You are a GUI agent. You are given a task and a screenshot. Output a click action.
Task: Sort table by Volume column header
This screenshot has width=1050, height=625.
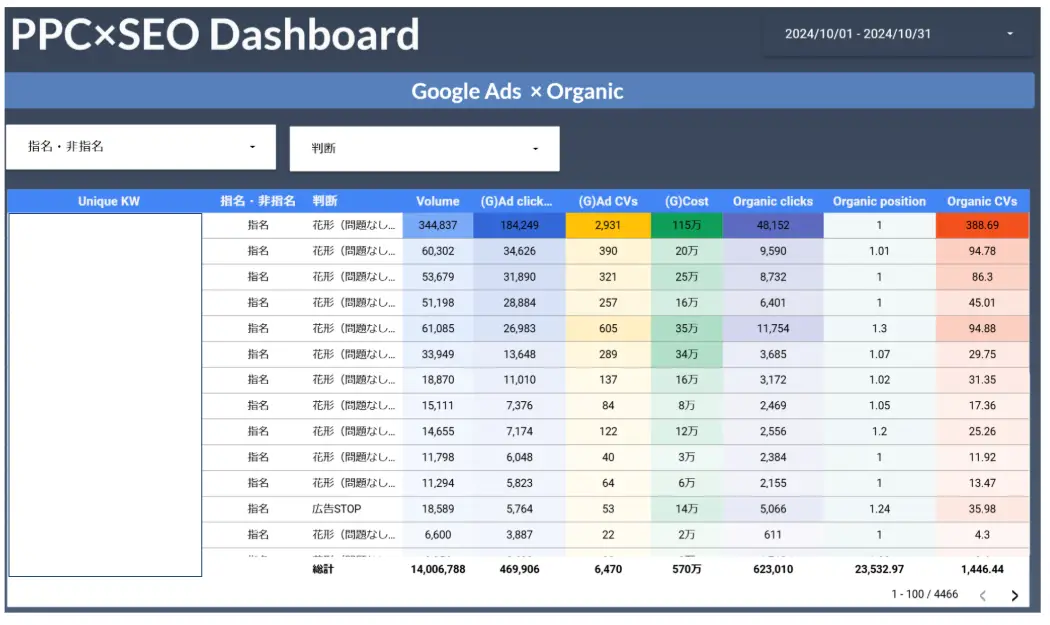point(438,201)
